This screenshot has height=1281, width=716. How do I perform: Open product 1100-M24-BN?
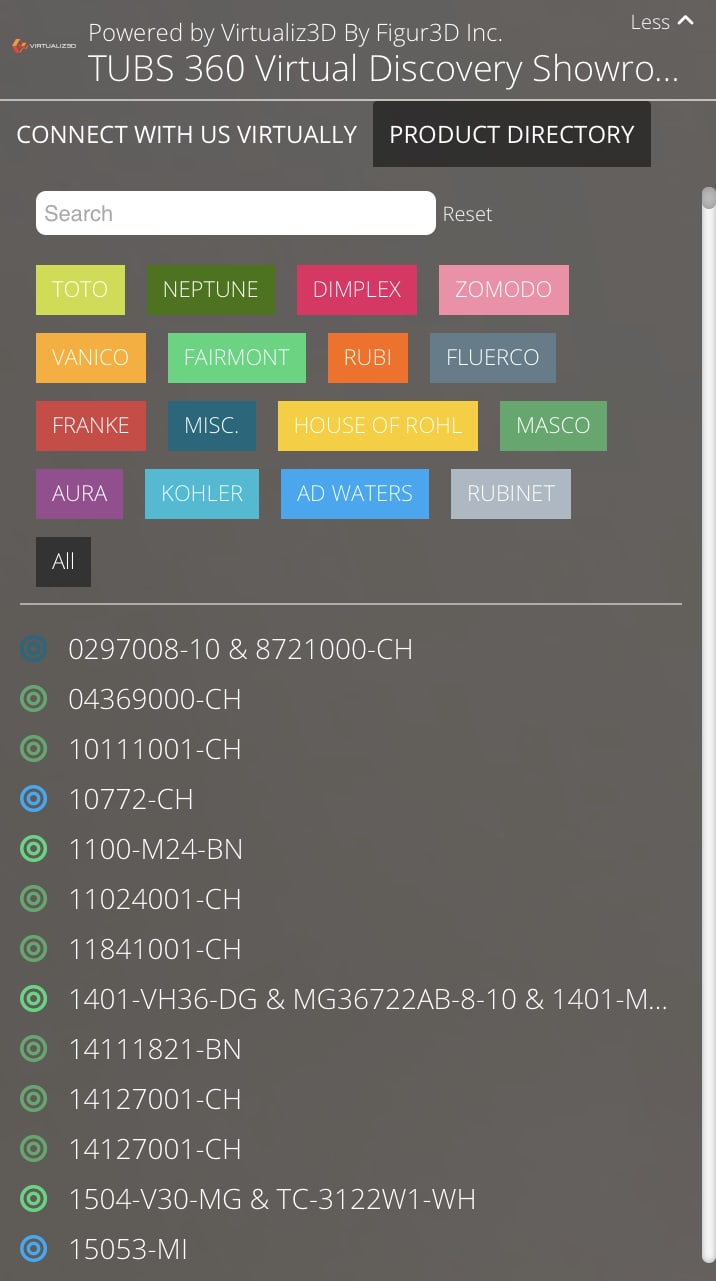tap(156, 849)
